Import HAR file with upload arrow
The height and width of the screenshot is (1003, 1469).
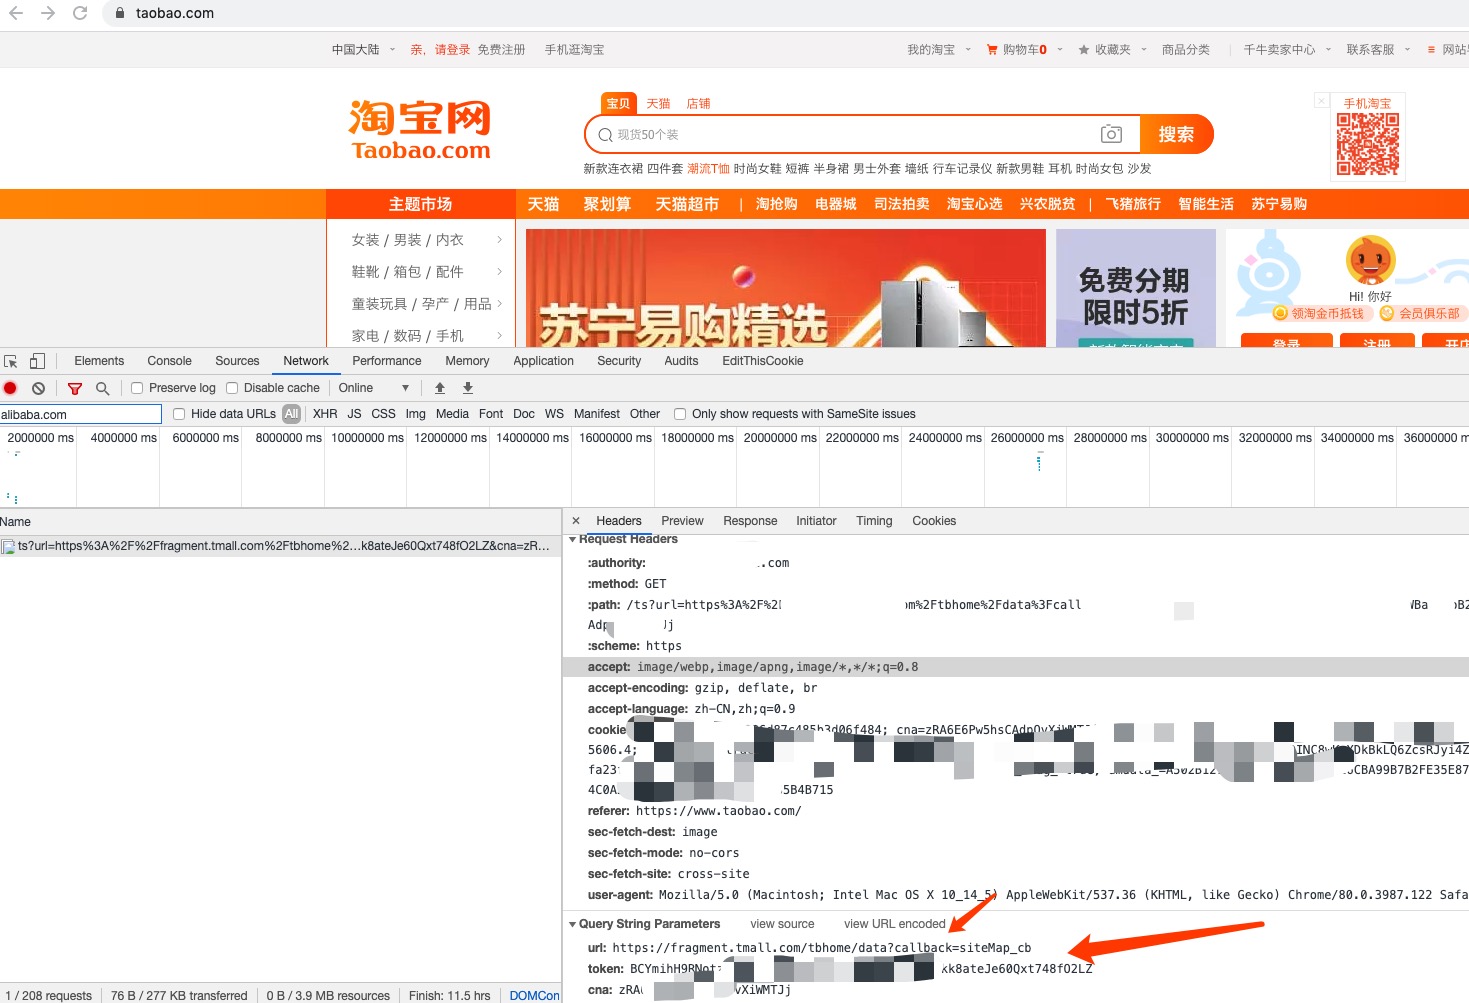440,388
